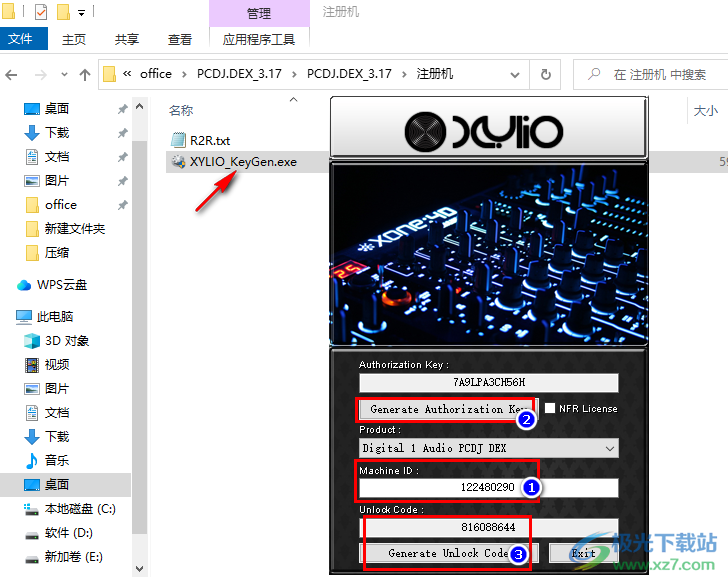Open quick access toolbar customize dropdown
This screenshot has width=728, height=581.
click(x=81, y=13)
